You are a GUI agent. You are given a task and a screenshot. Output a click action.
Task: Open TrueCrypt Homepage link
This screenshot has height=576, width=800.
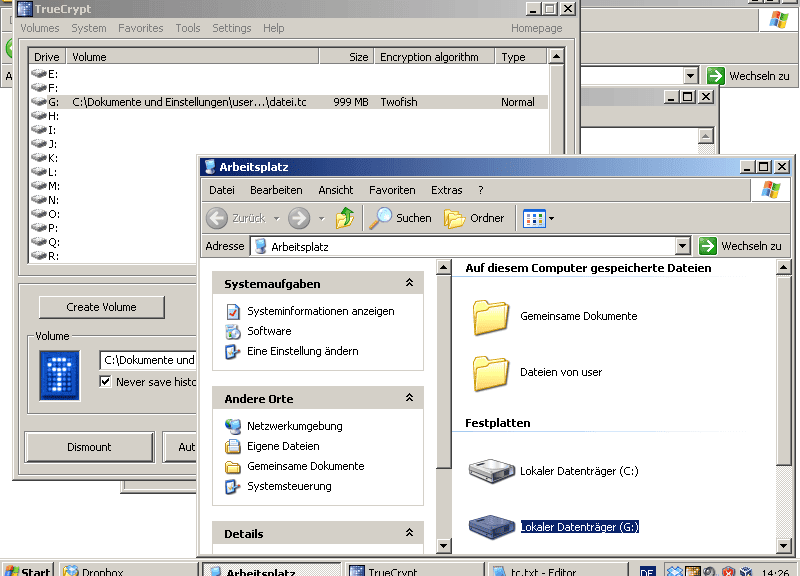(x=537, y=29)
